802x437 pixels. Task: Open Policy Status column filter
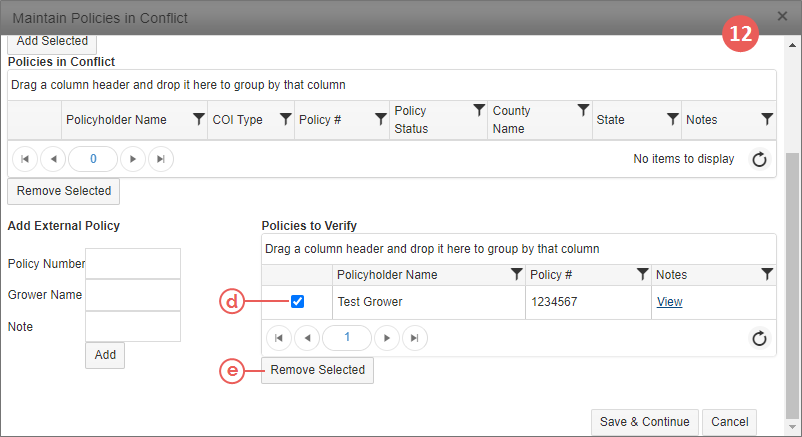[479, 110]
